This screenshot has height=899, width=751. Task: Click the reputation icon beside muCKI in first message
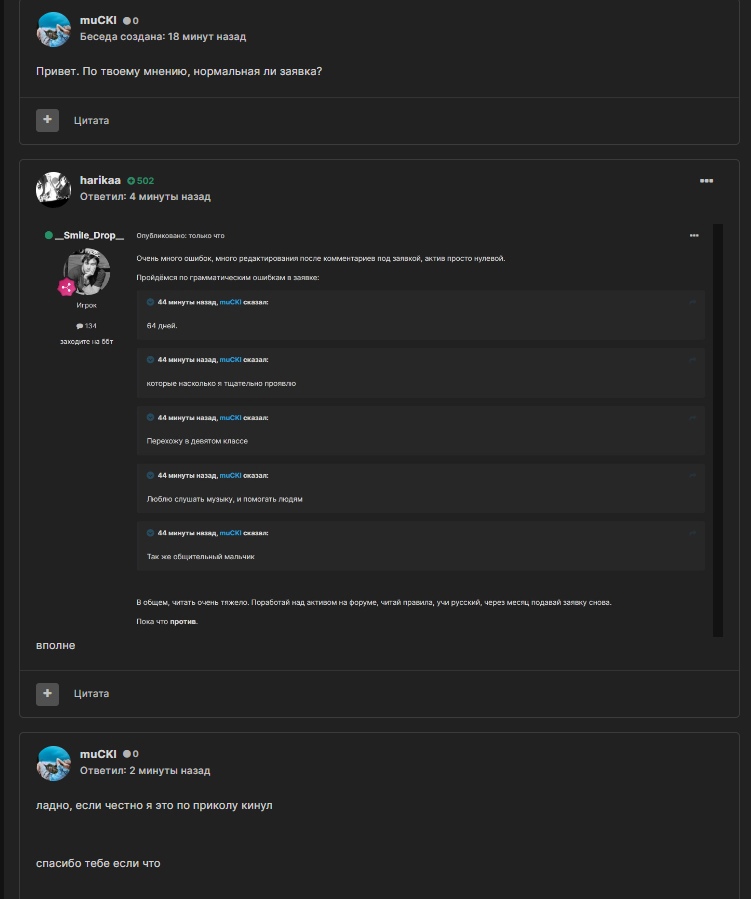[127, 21]
